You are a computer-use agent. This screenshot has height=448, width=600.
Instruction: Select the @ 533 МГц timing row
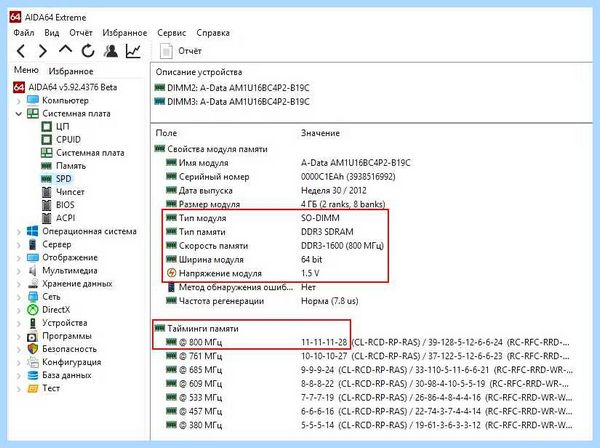tap(369, 397)
